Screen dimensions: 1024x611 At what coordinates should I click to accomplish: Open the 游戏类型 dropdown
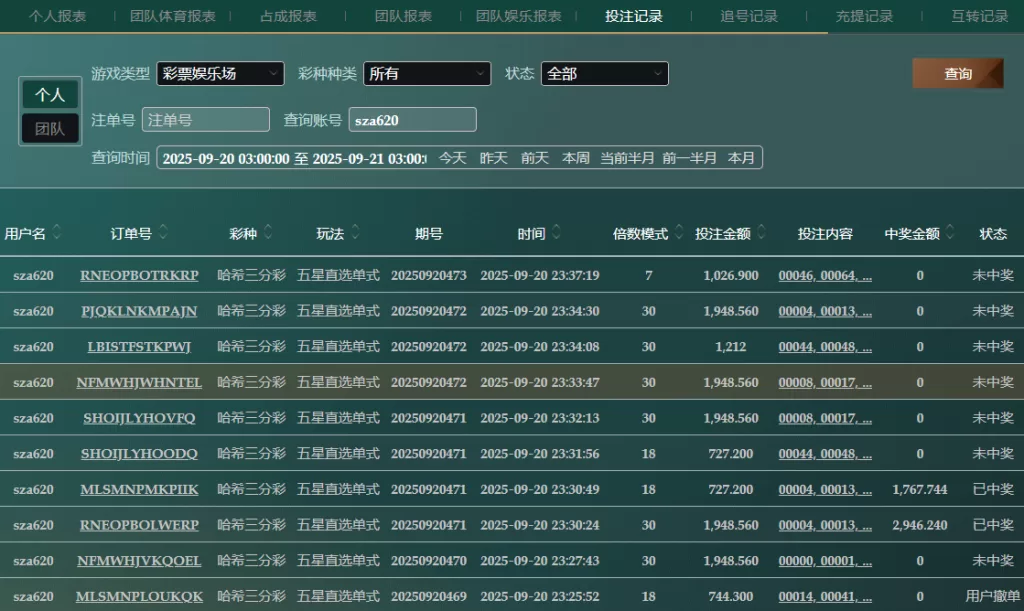click(x=220, y=74)
